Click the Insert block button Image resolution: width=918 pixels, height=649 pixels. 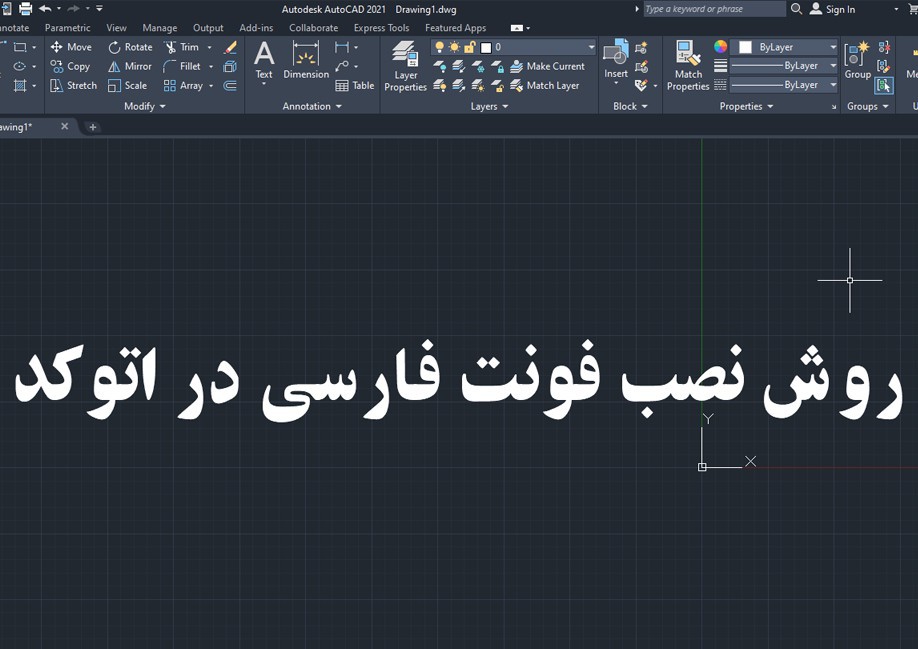pos(615,60)
